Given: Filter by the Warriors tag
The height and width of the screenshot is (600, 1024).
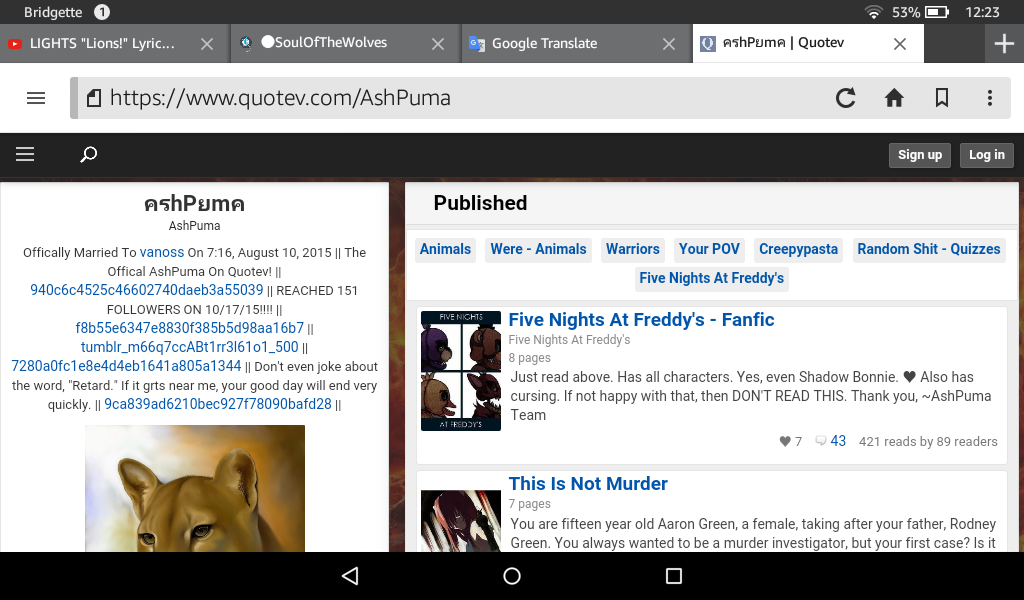Looking at the screenshot, I should (x=633, y=249).
